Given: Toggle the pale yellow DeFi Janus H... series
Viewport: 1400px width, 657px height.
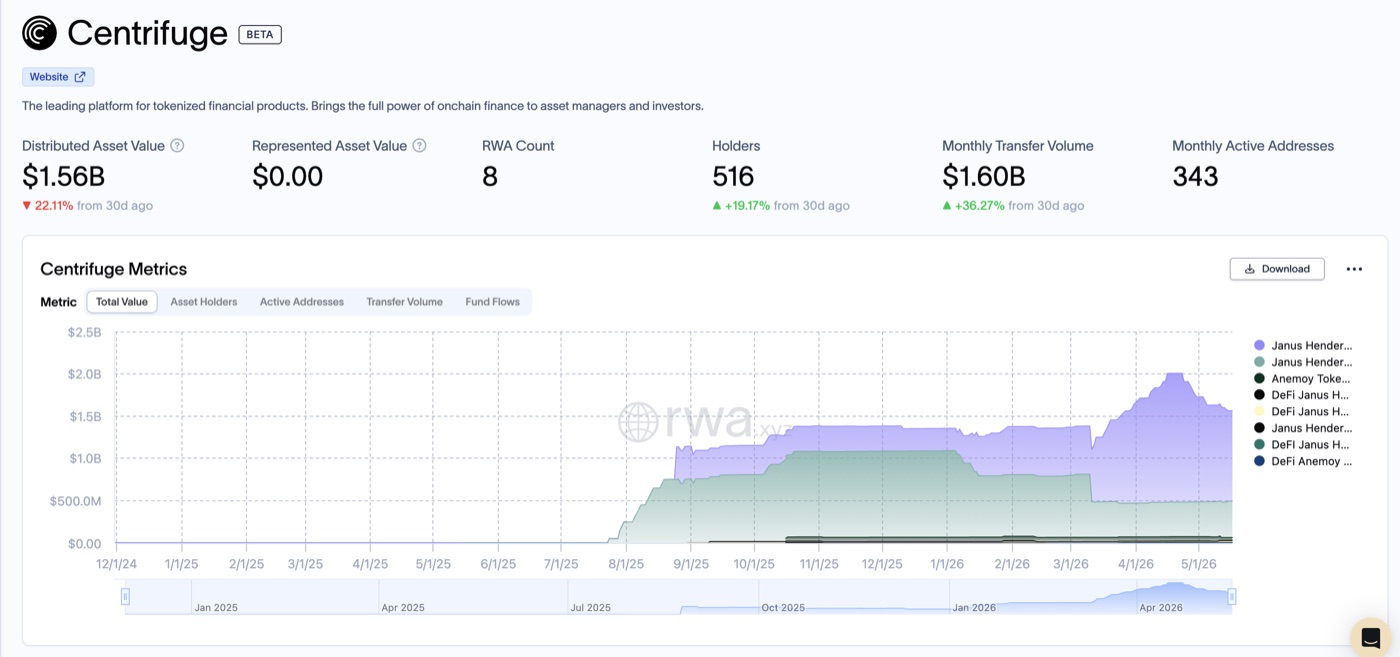Looking at the screenshot, I should 1303,411.
